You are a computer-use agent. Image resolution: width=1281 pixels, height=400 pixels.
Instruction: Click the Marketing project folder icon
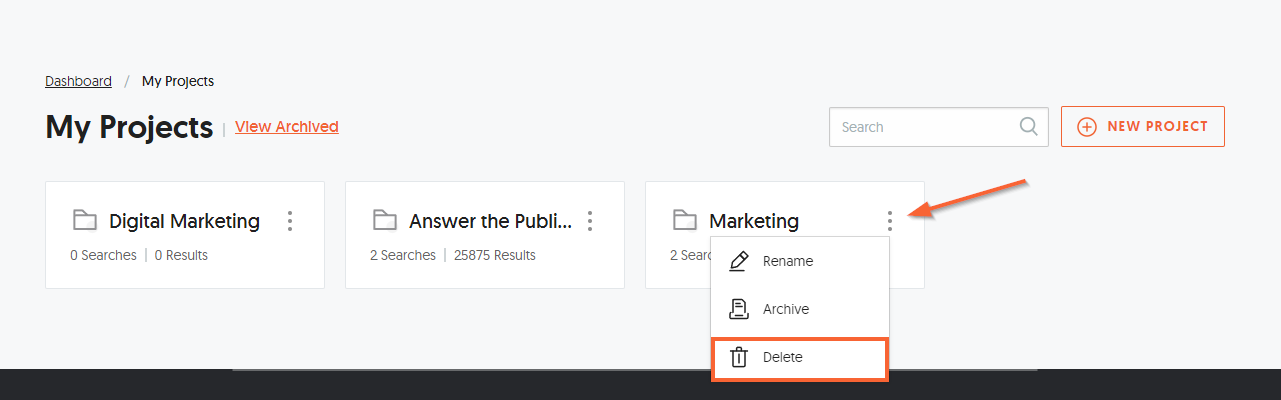(x=684, y=220)
